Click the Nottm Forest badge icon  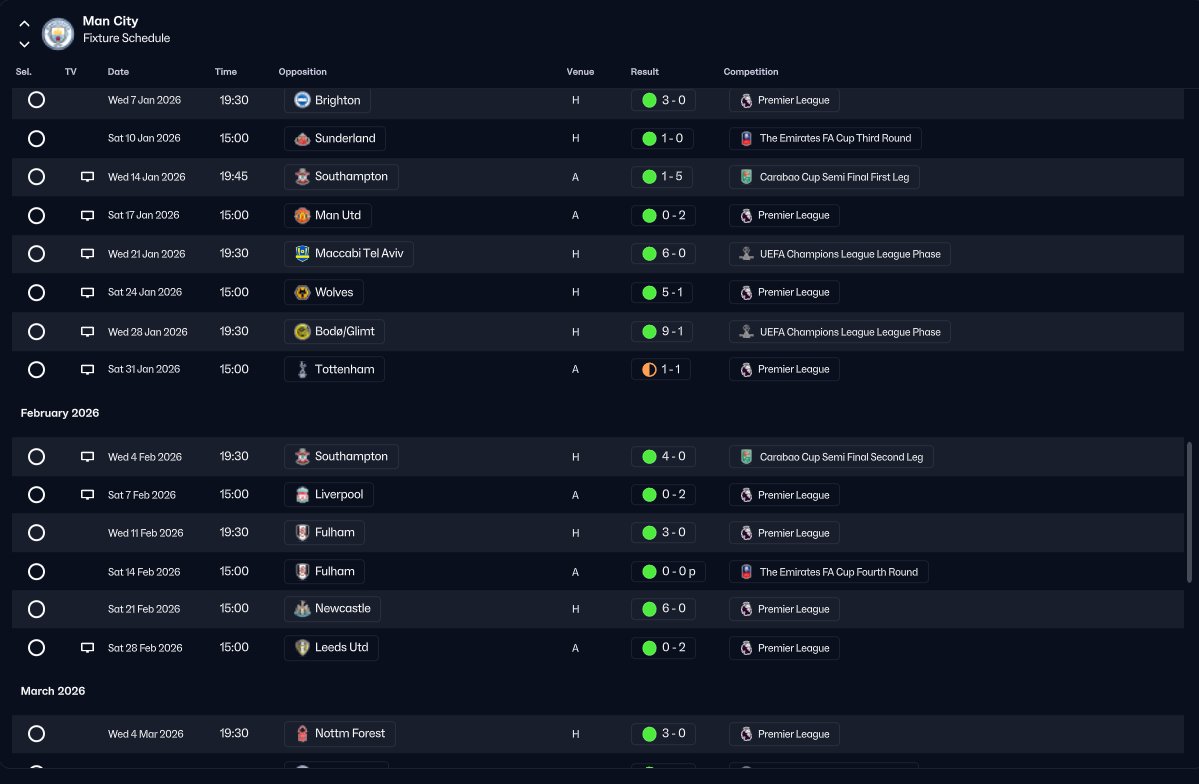(302, 734)
